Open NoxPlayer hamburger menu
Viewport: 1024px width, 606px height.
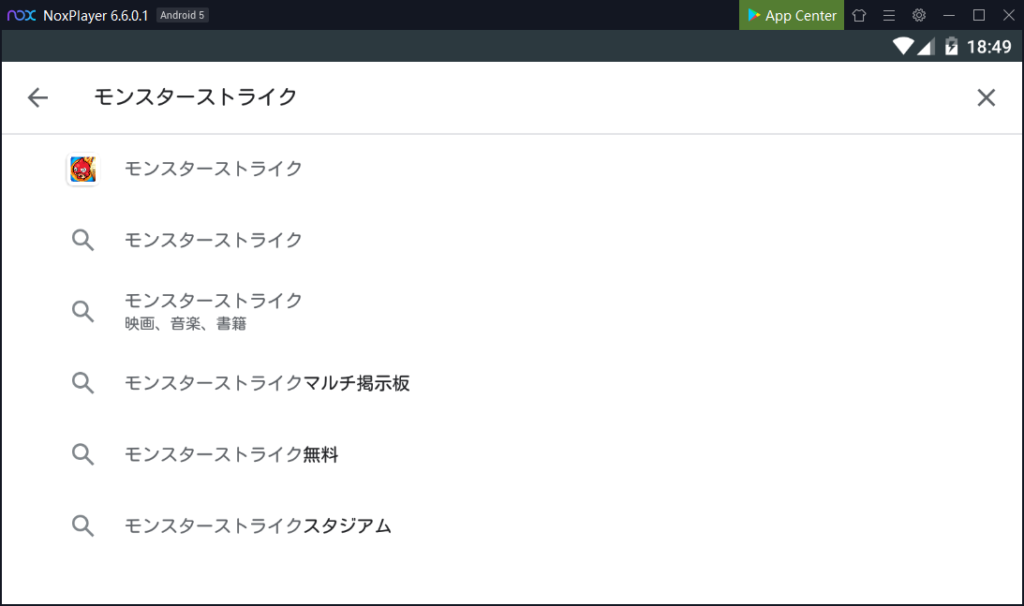click(x=889, y=15)
